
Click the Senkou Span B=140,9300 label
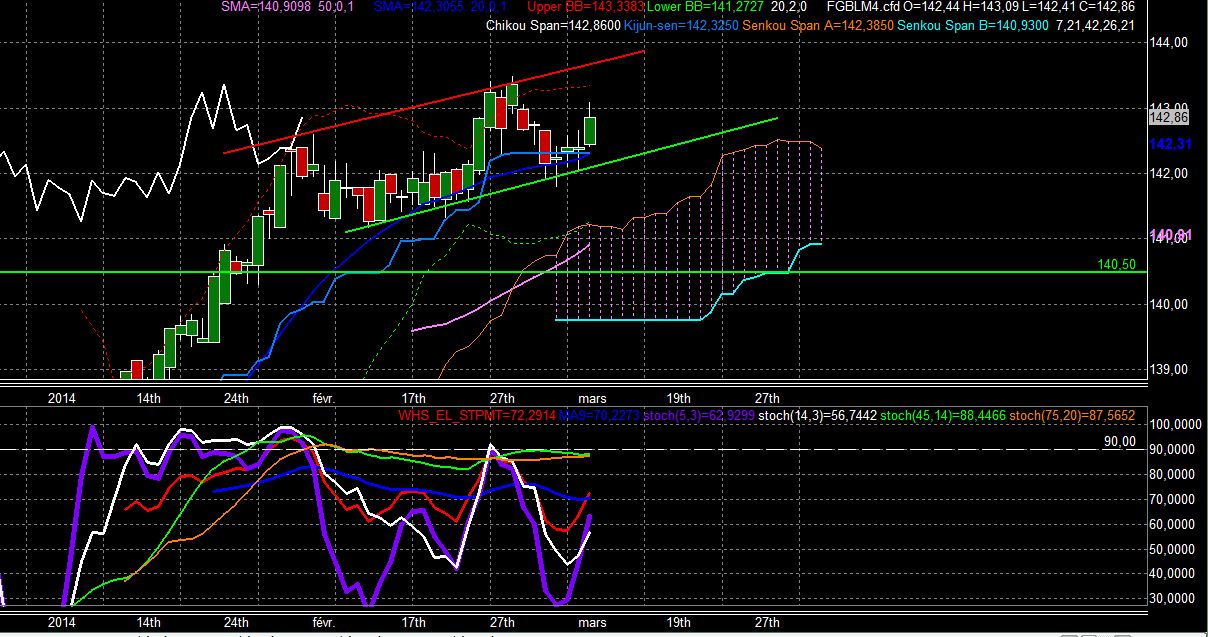[x=974, y=25]
